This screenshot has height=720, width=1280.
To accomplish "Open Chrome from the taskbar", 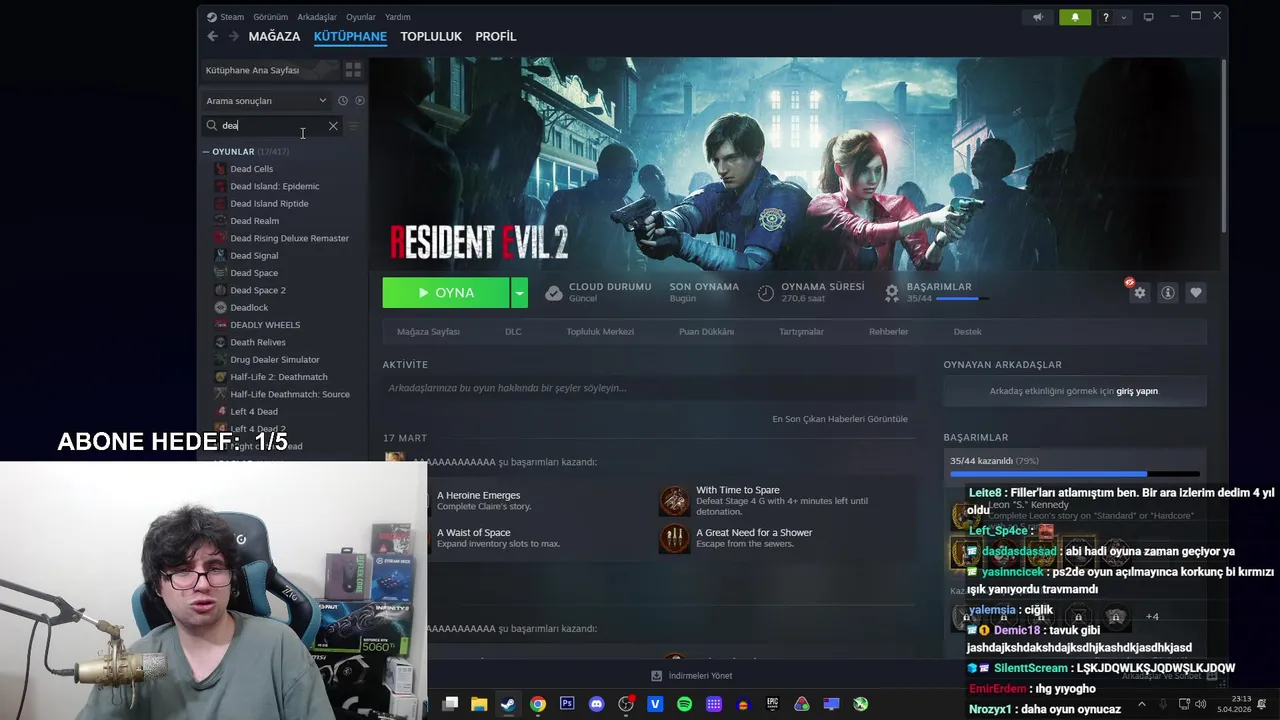I will click(538, 704).
